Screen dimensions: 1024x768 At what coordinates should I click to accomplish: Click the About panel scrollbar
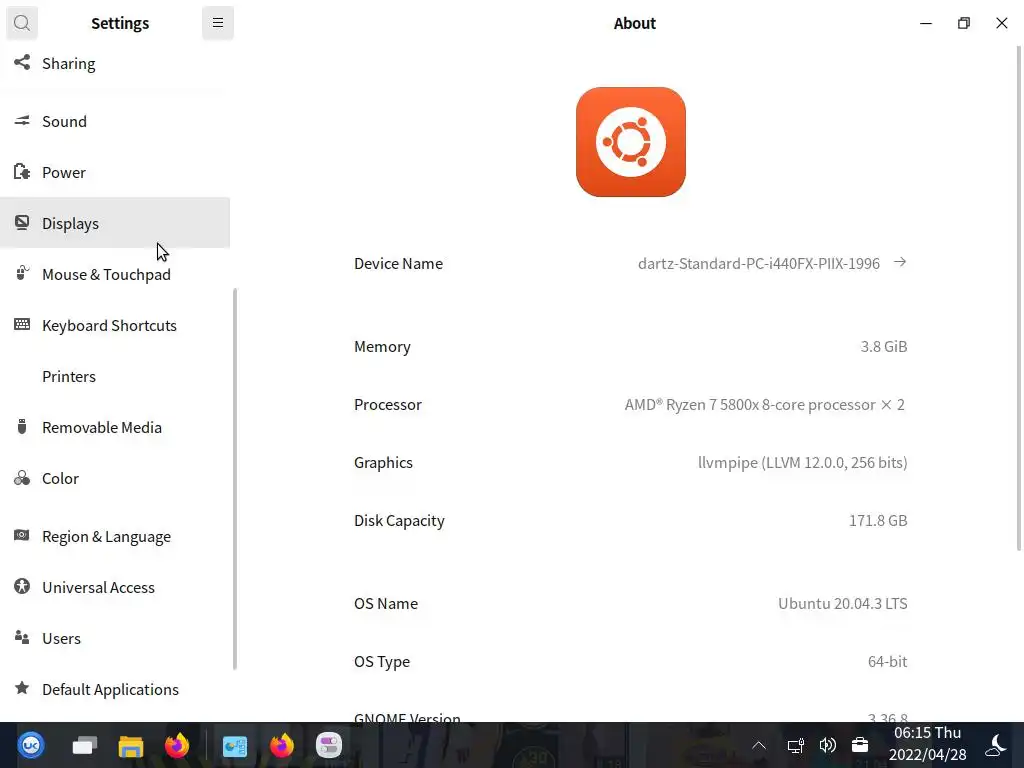[1019, 298]
